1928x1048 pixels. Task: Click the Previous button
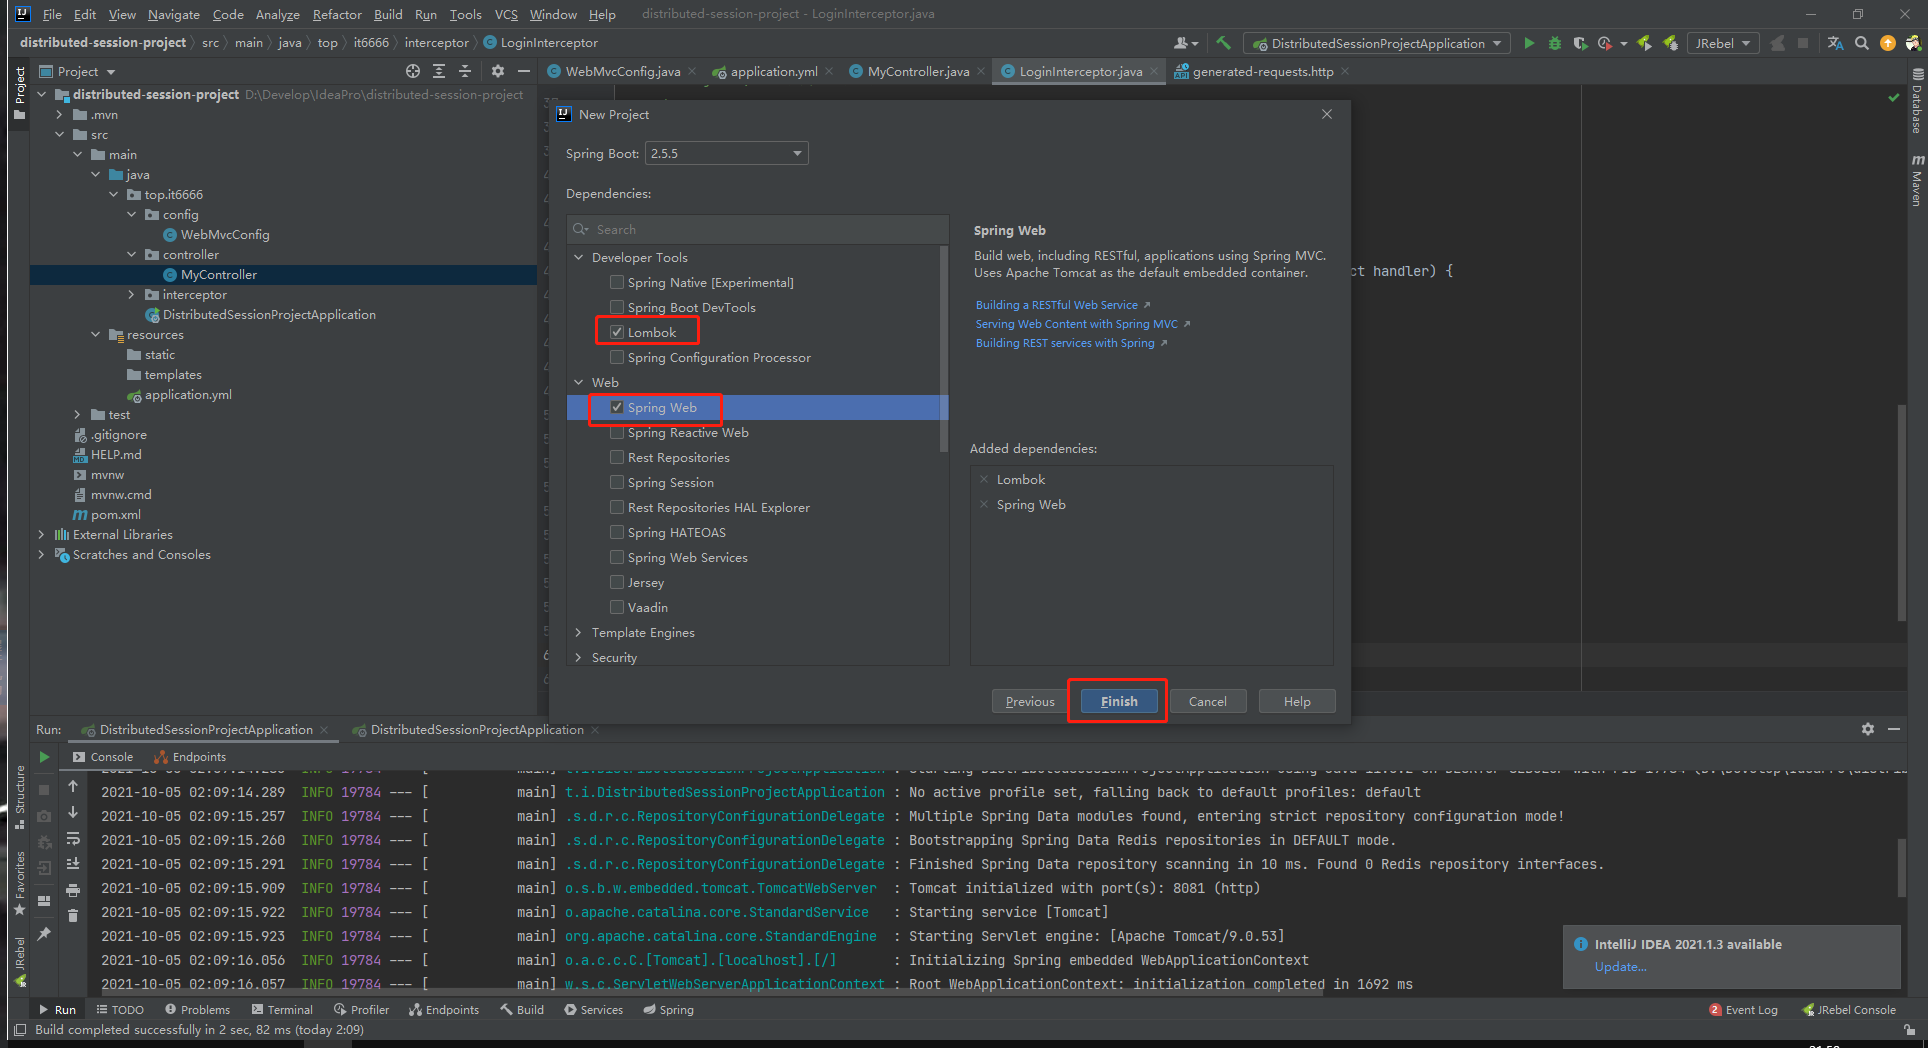coord(1030,701)
